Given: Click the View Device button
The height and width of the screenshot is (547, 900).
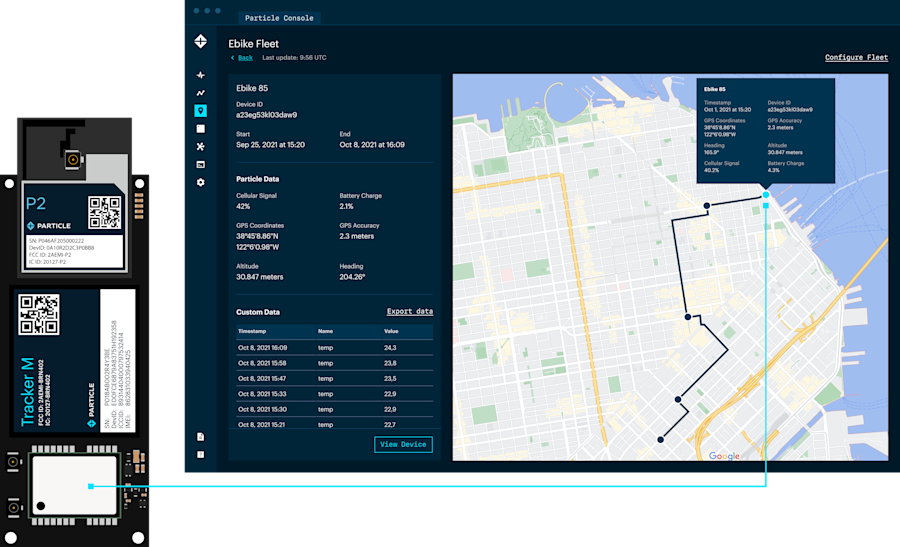Looking at the screenshot, I should (x=403, y=444).
